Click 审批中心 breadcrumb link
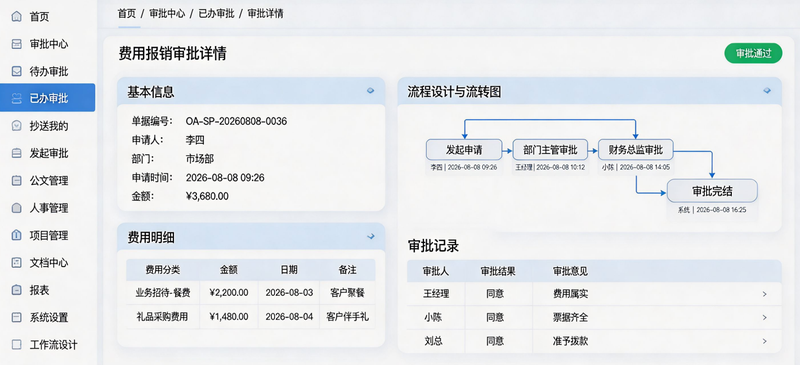The height and width of the screenshot is (365, 800). click(167, 14)
